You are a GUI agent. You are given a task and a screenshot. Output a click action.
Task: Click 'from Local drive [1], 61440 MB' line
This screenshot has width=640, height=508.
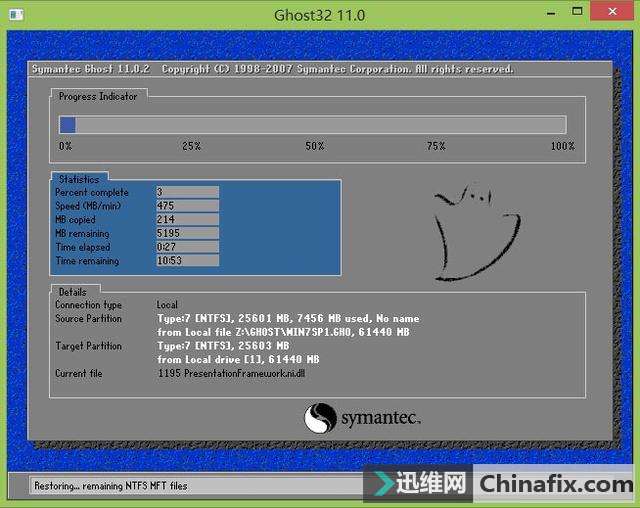238,359
